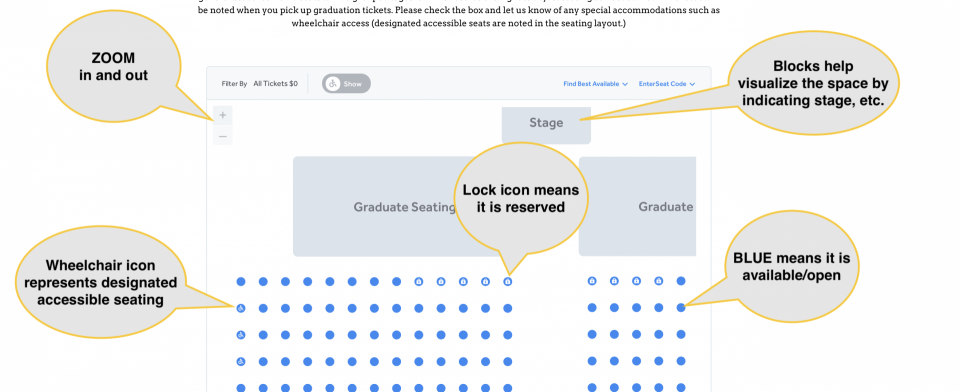
Task: Toggle the wheelchair accessible Show switch
Action: [347, 84]
